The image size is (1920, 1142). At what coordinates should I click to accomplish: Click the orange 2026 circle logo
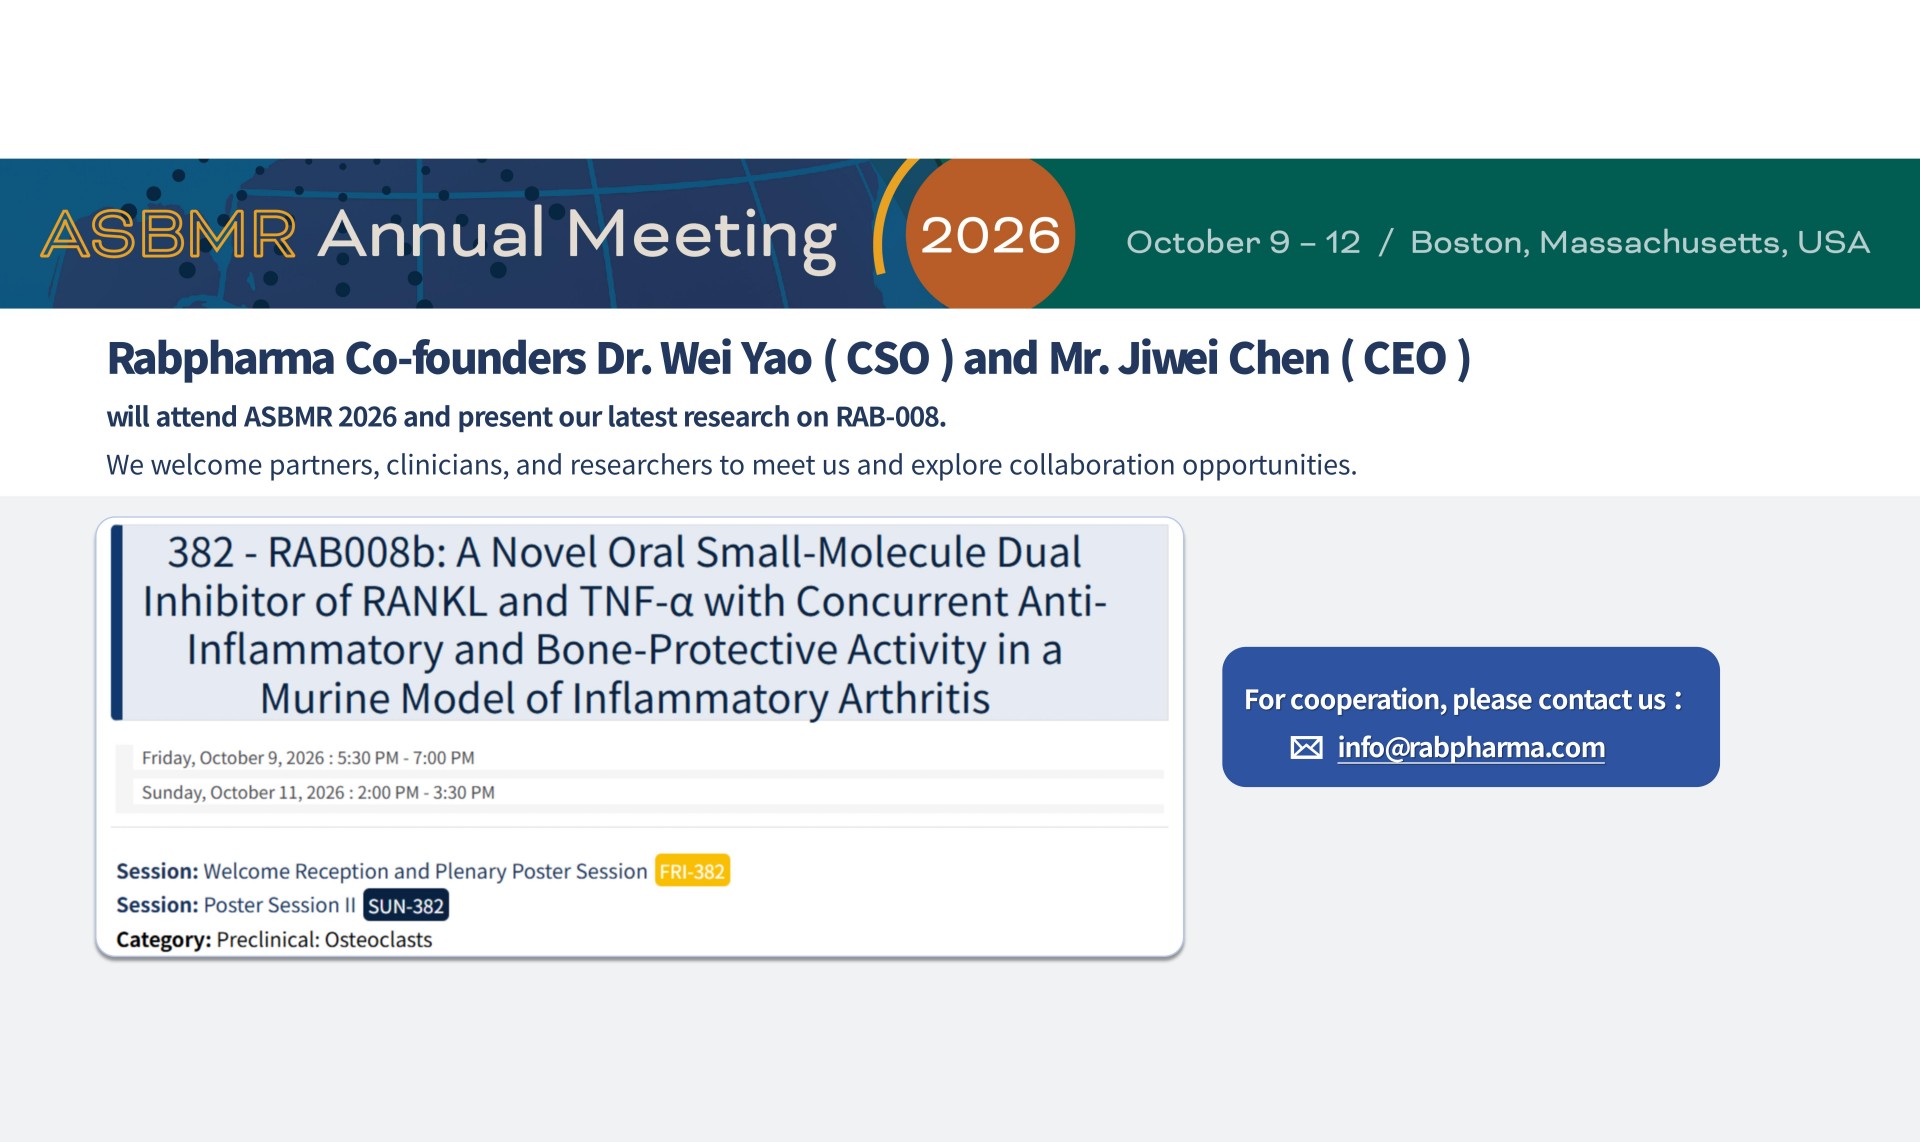(990, 234)
